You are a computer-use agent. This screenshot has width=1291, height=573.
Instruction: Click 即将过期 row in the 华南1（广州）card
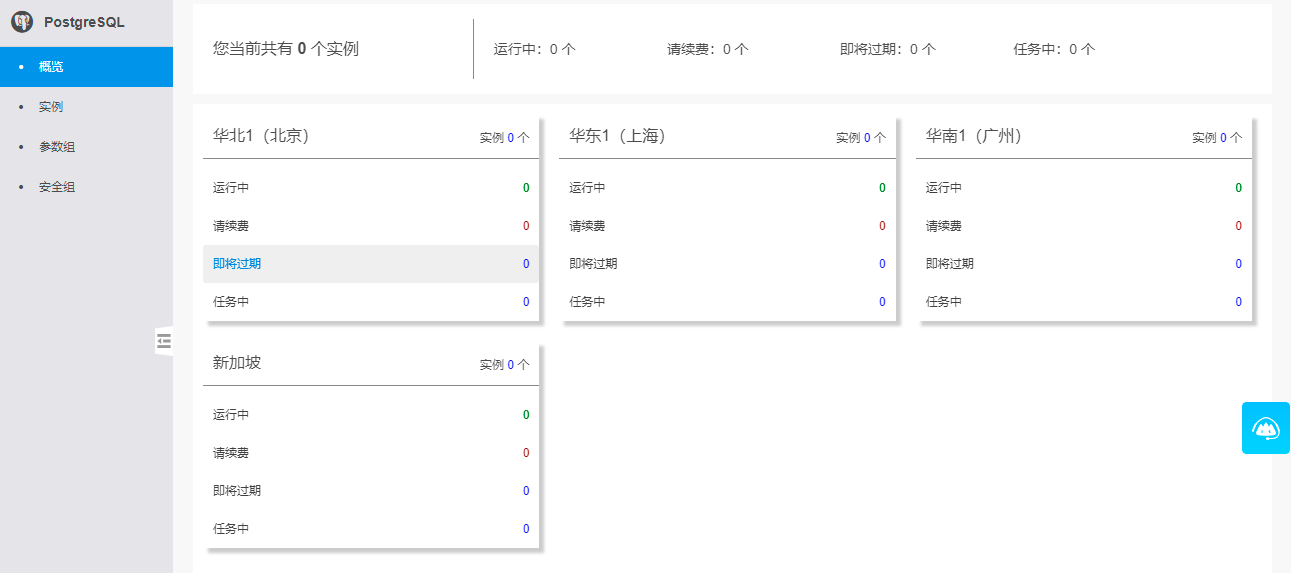pos(1084,264)
